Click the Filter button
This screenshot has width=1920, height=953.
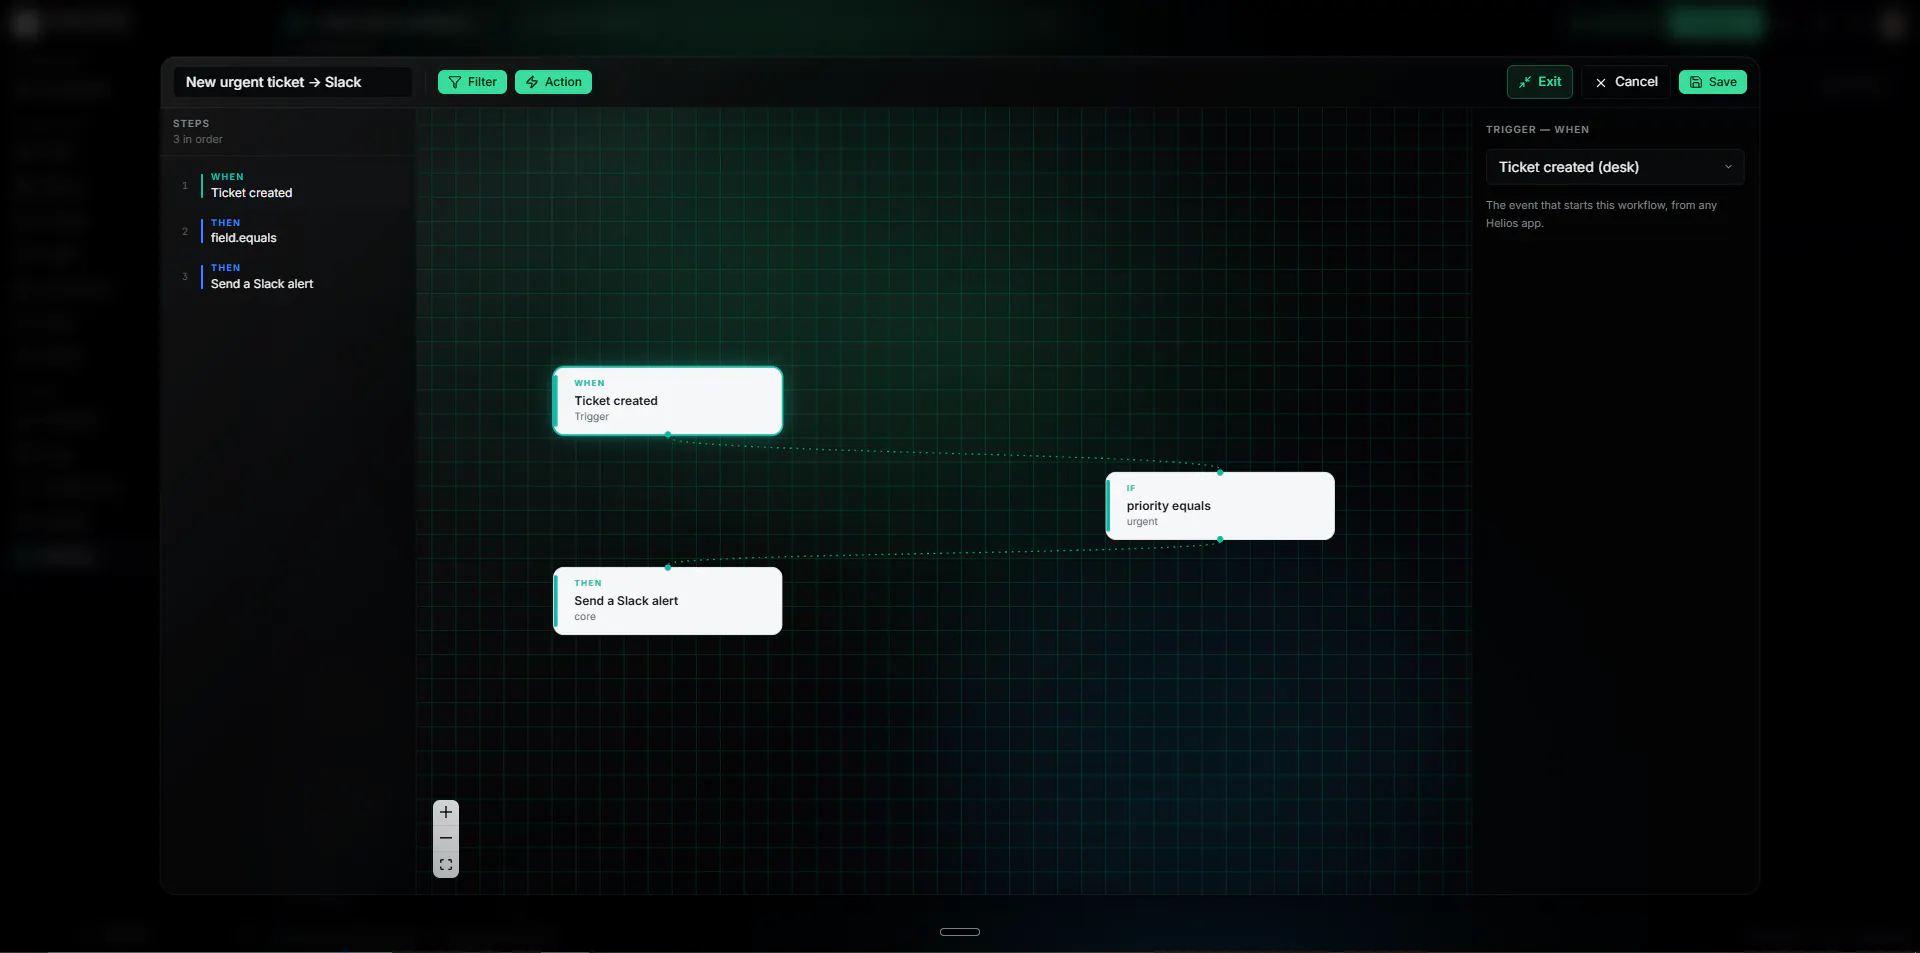click(472, 82)
